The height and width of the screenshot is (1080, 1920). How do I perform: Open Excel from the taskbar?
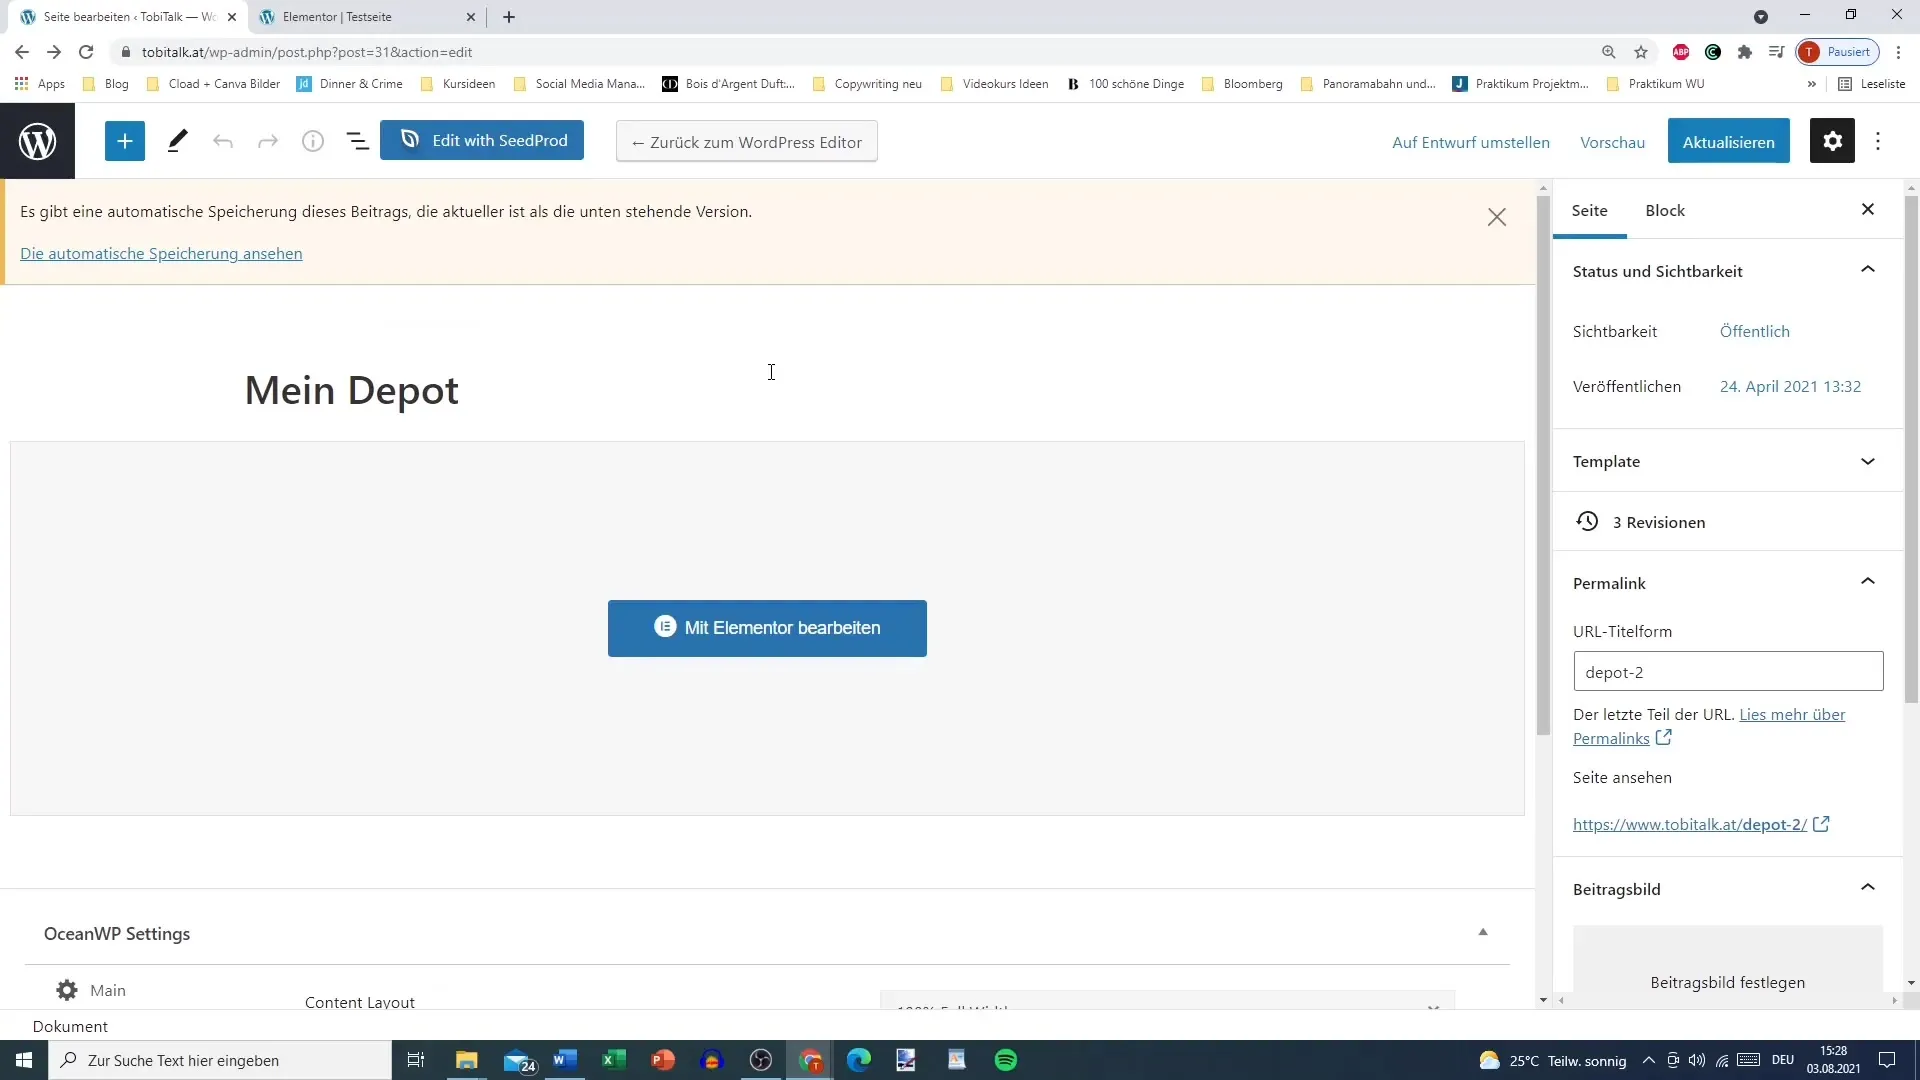click(x=614, y=1060)
